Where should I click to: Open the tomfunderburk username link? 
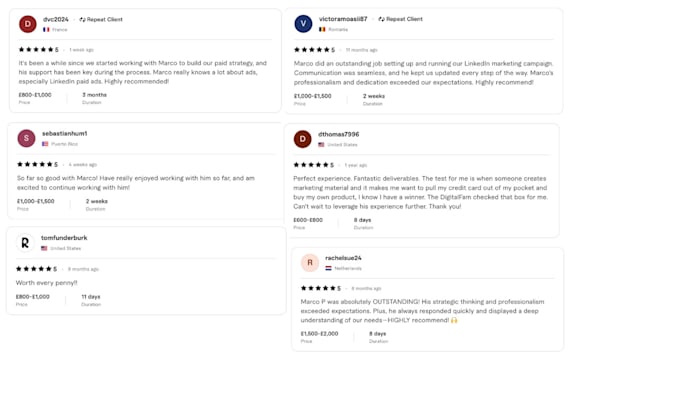coord(64,238)
